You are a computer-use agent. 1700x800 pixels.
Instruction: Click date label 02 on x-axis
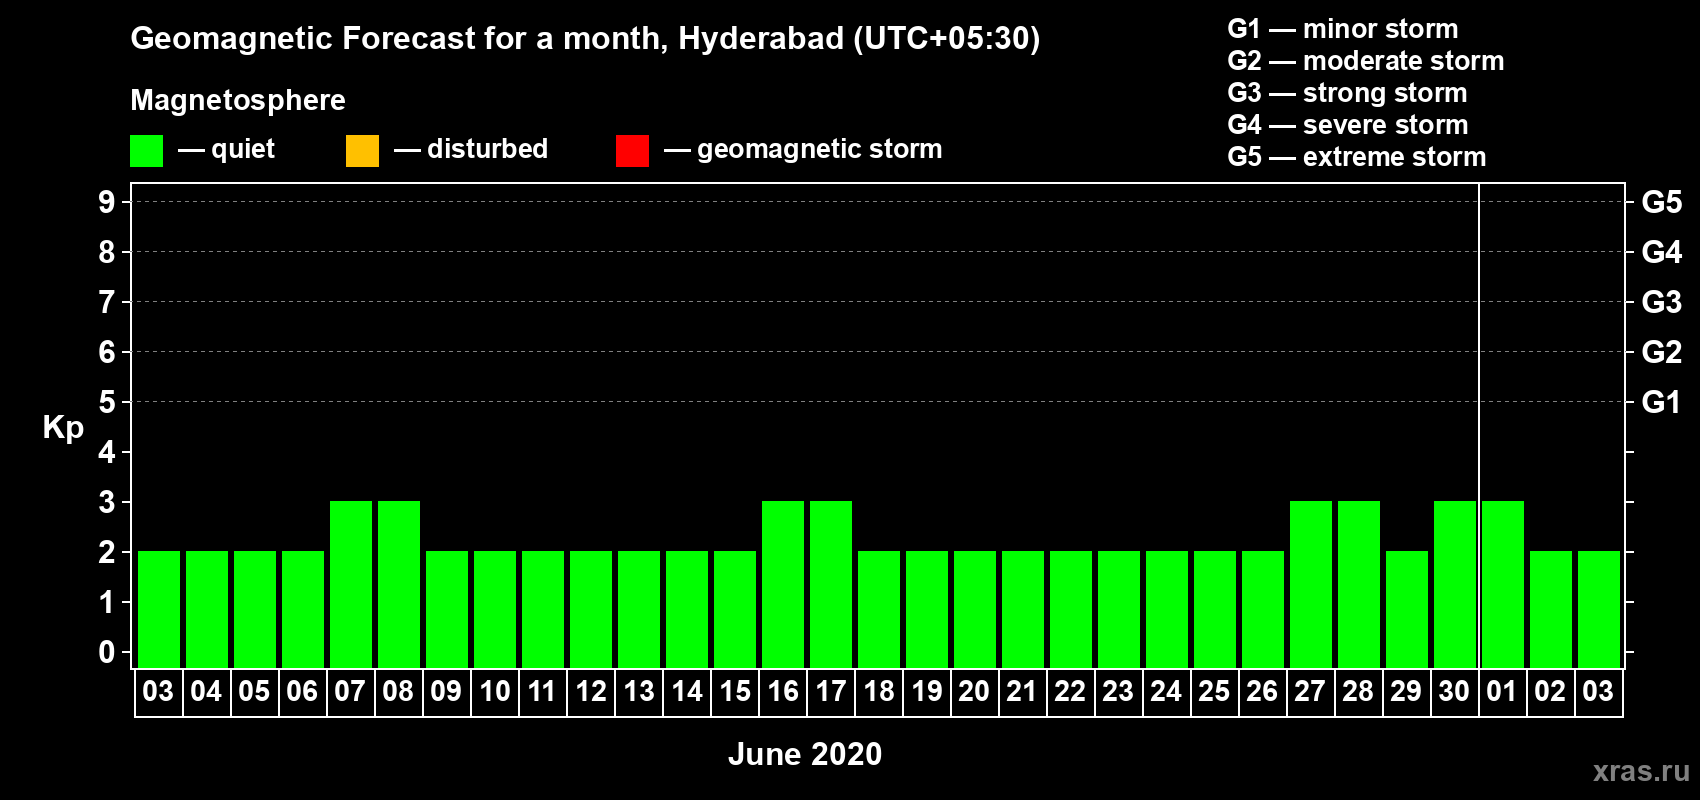(x=1550, y=692)
